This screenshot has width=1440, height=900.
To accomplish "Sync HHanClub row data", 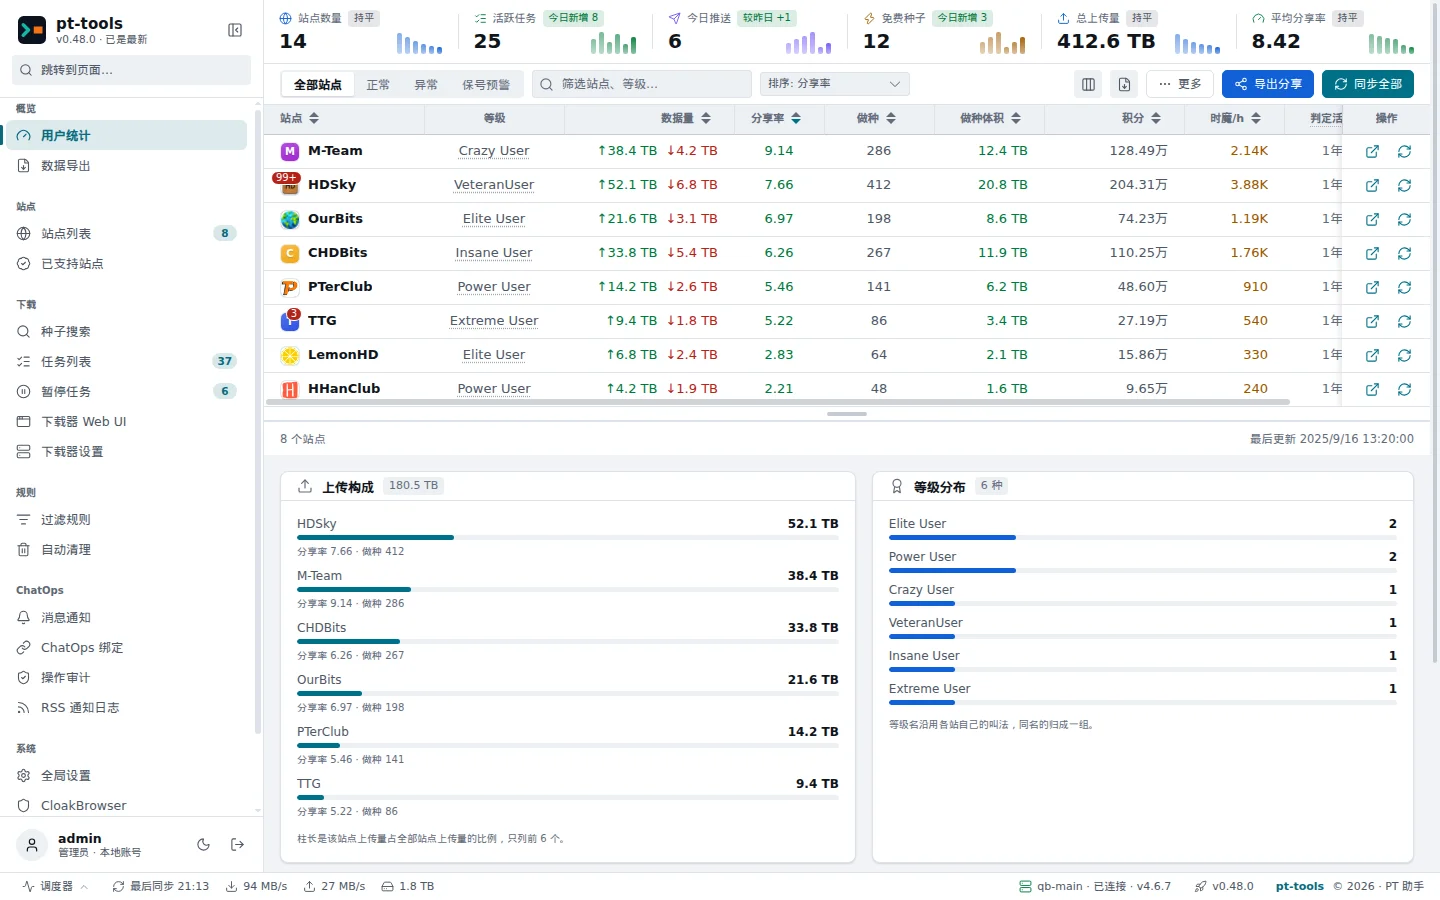I will pyautogui.click(x=1404, y=389).
